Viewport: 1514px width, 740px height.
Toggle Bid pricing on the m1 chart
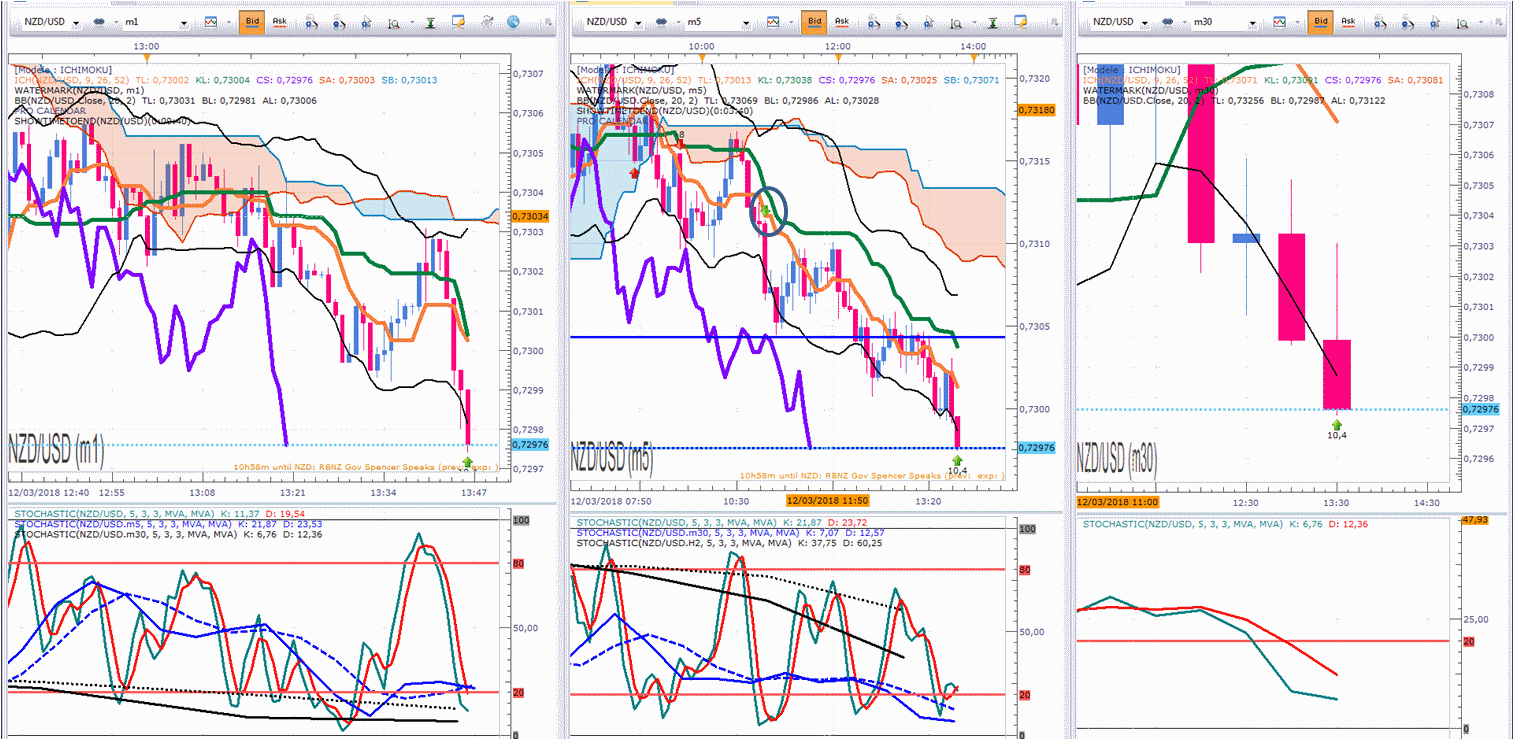coord(252,21)
